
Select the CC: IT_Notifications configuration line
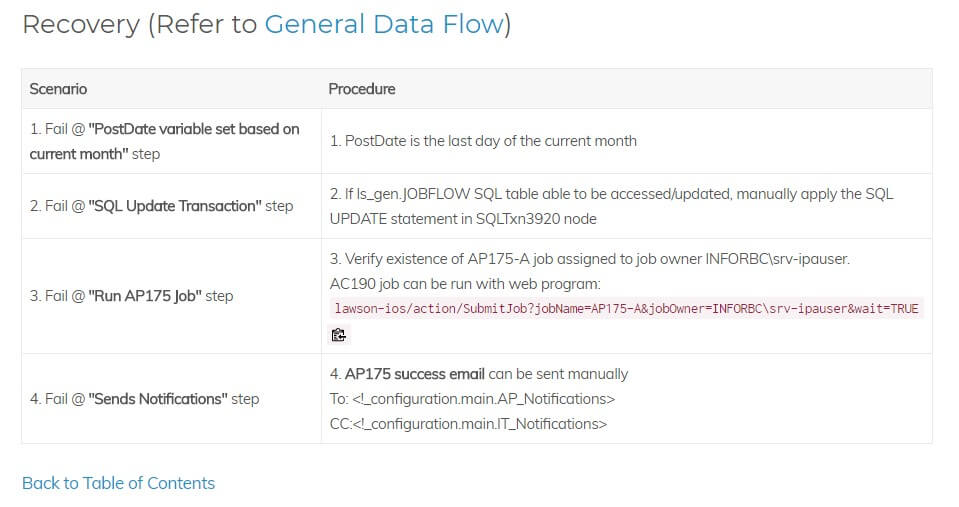(468, 424)
